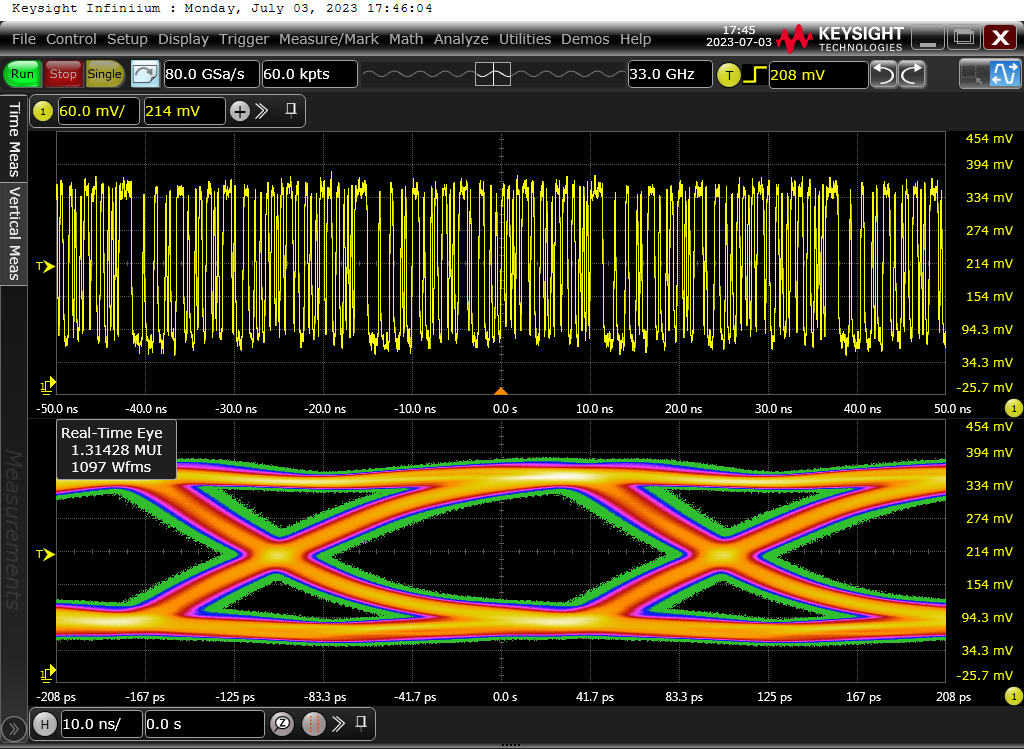Toggle channel 1 on/off button

click(43, 111)
